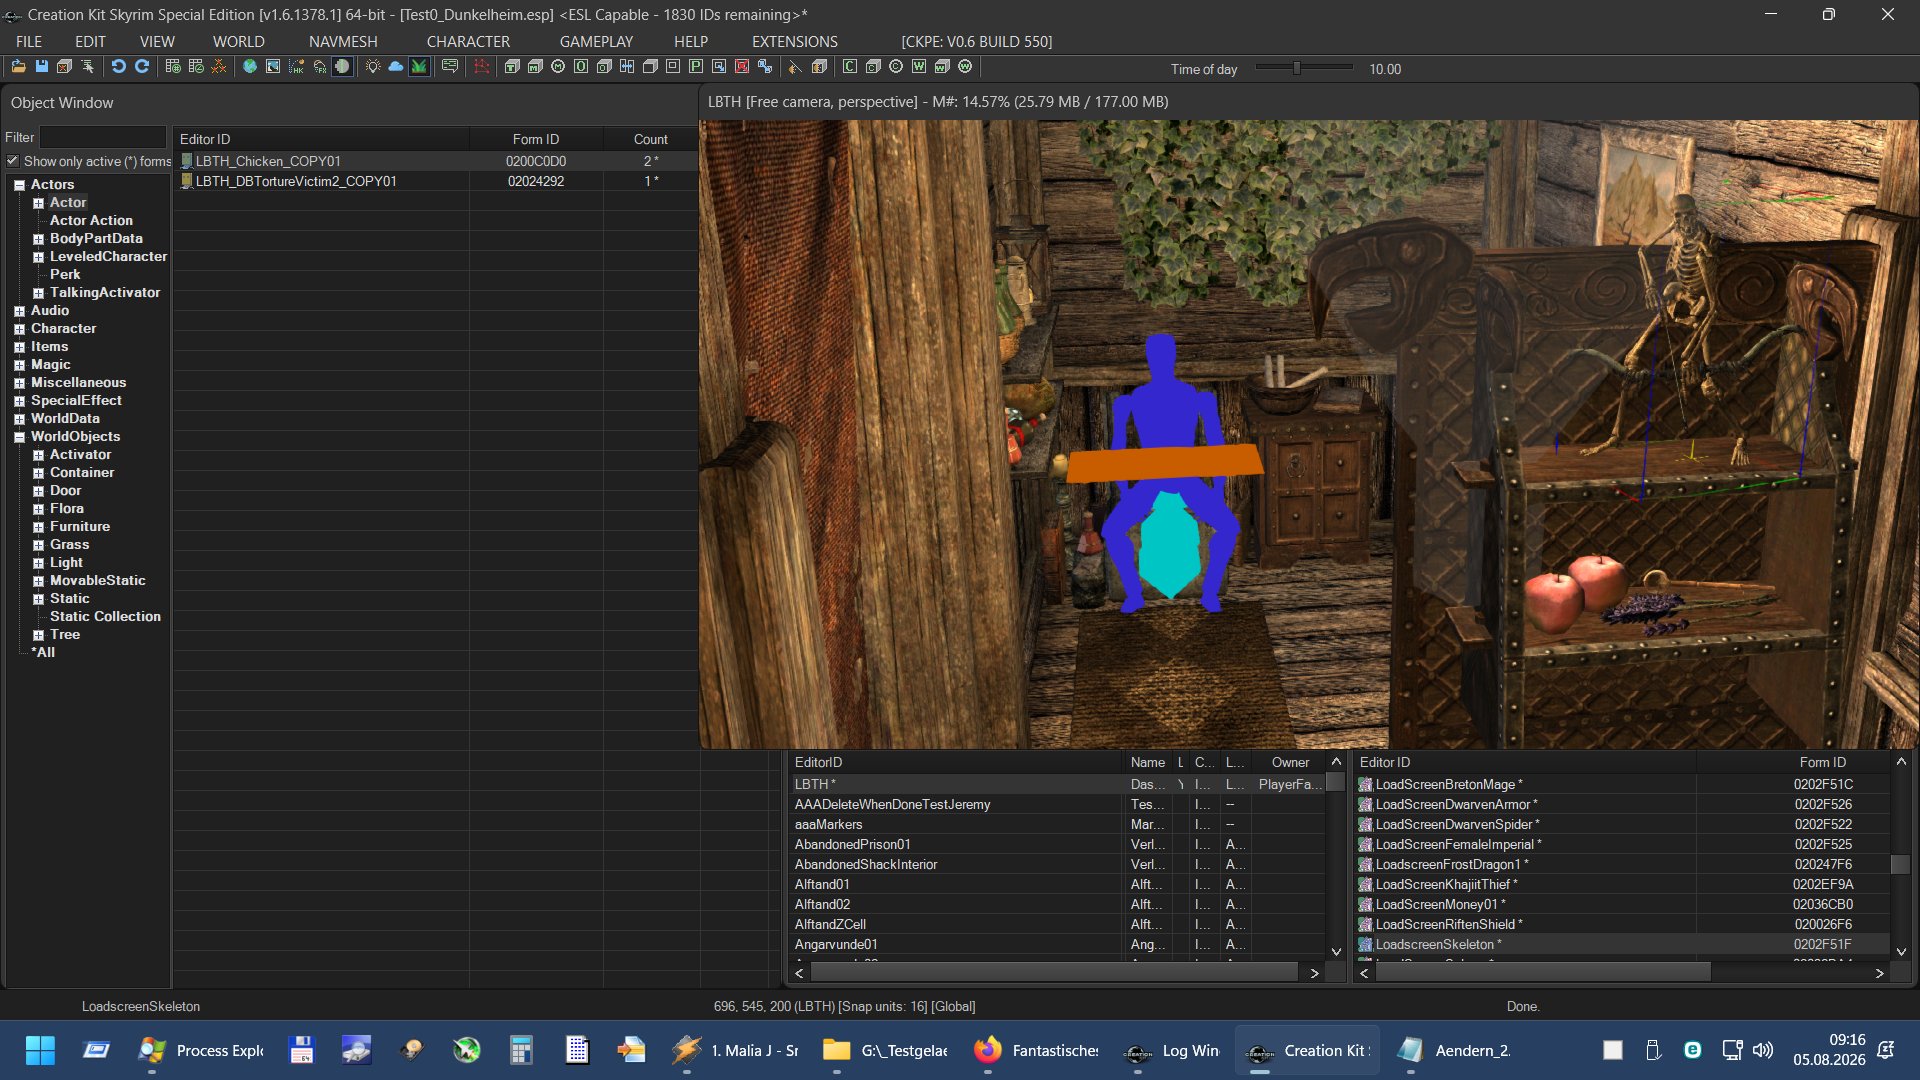Sort reference list by Form ID header

click(x=1793, y=762)
